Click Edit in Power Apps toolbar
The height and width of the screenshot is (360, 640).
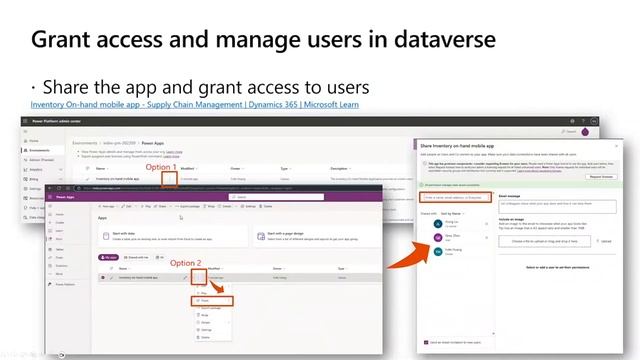coord(127,207)
